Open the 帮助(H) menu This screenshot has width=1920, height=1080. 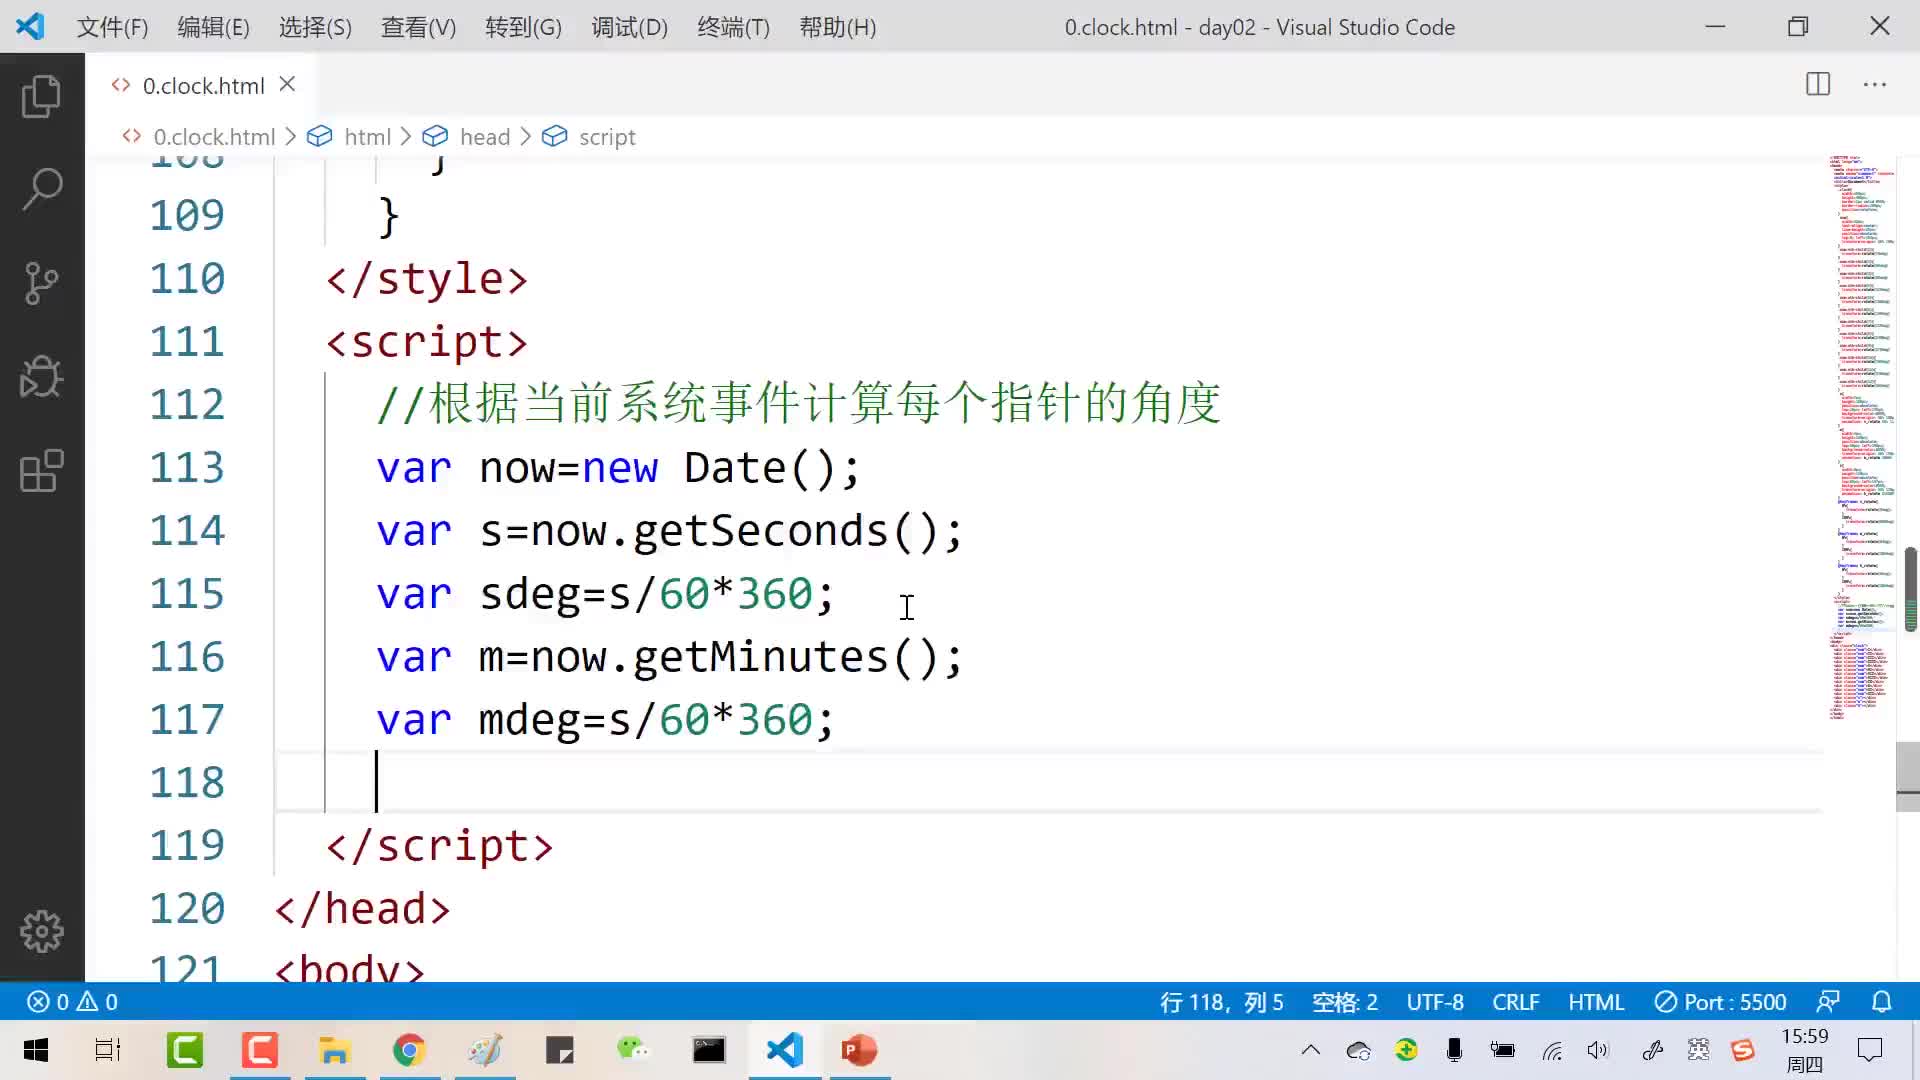838,27
